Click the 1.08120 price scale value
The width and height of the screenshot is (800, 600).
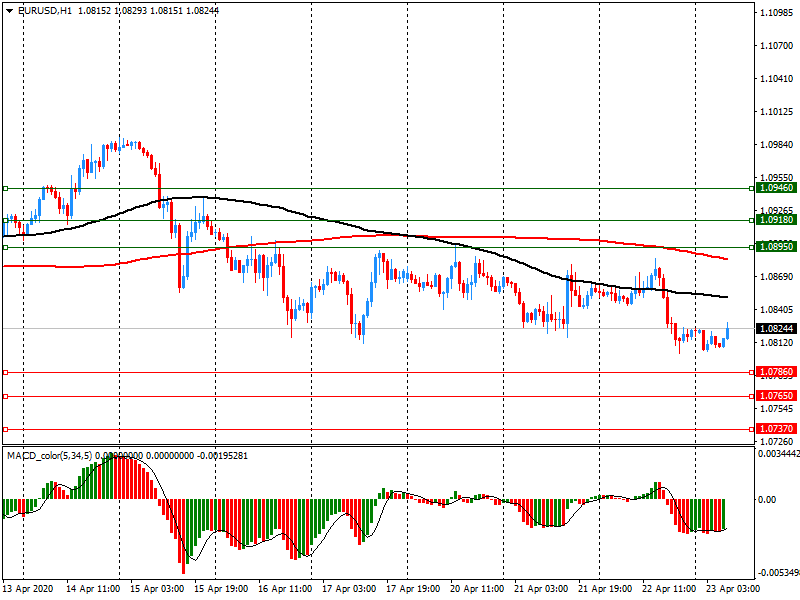click(777, 343)
